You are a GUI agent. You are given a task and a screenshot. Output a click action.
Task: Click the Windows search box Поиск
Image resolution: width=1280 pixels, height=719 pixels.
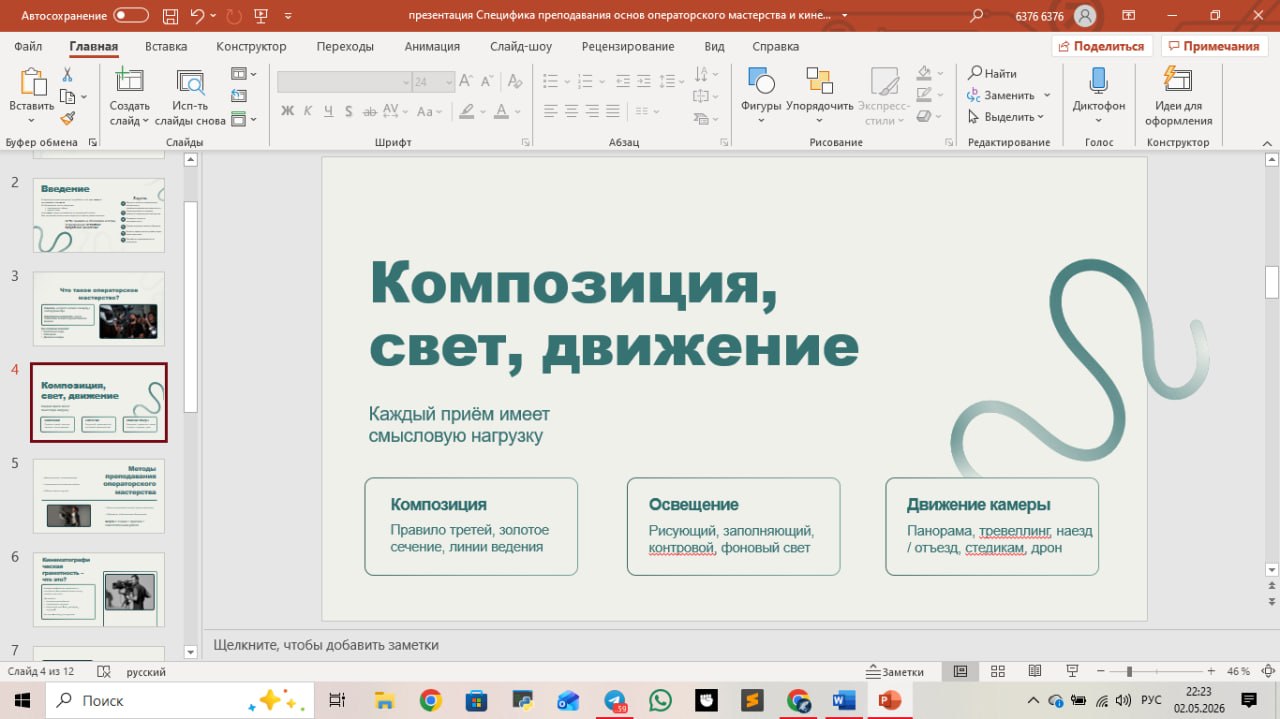[182, 700]
